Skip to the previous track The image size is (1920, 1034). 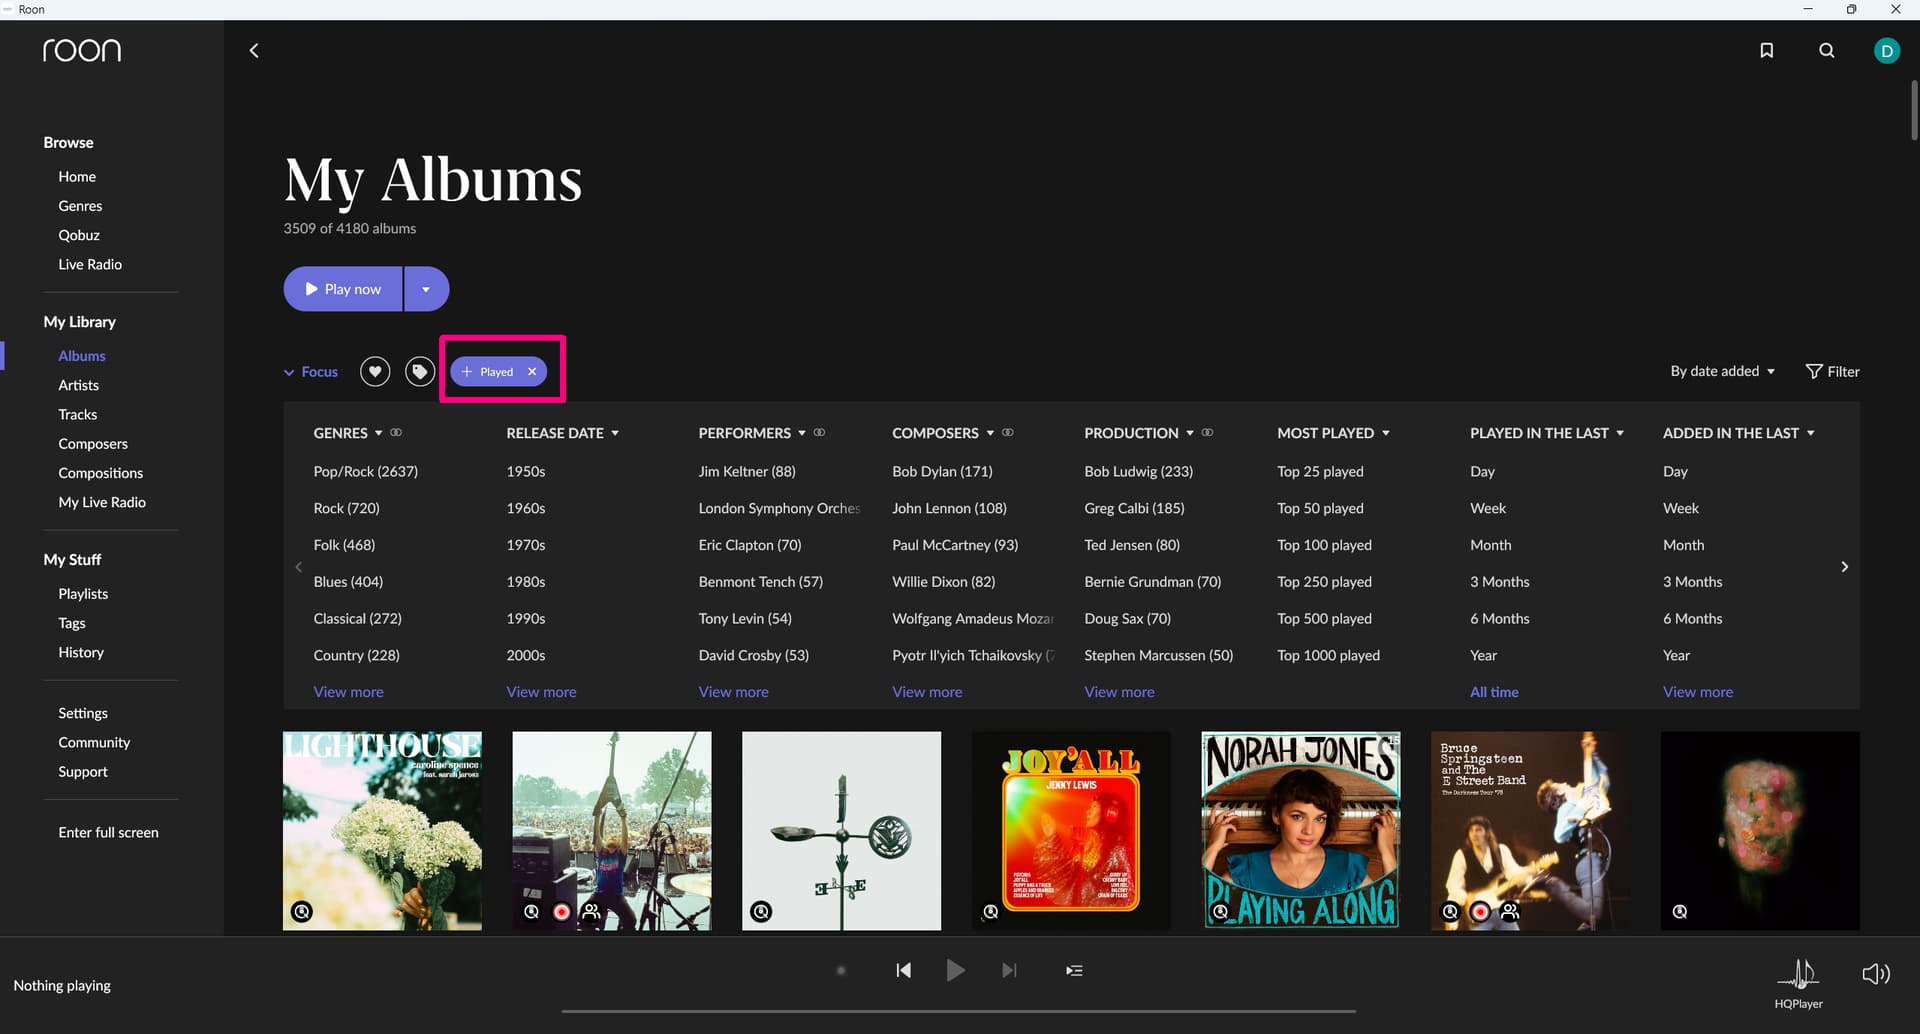903,970
